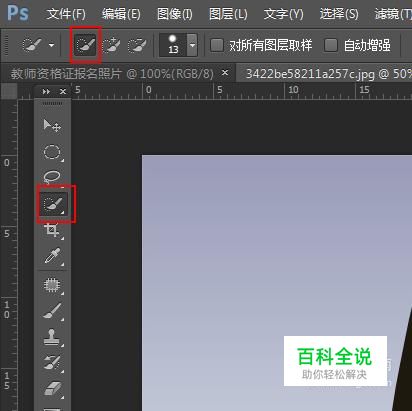Open the brush size picker dropdown arrow

click(x=192, y=45)
